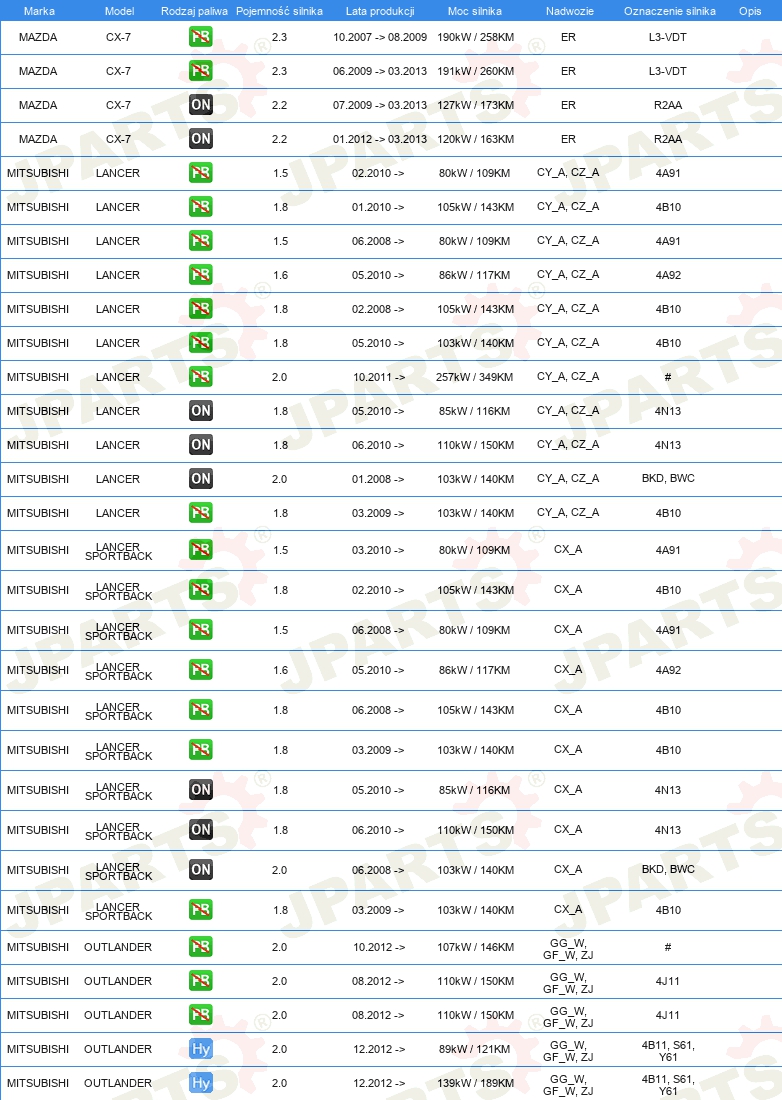The width and height of the screenshot is (782, 1100).
Task: Select BKD, BWC engine code in Lancer 01.2008 row
Action: pos(668,478)
